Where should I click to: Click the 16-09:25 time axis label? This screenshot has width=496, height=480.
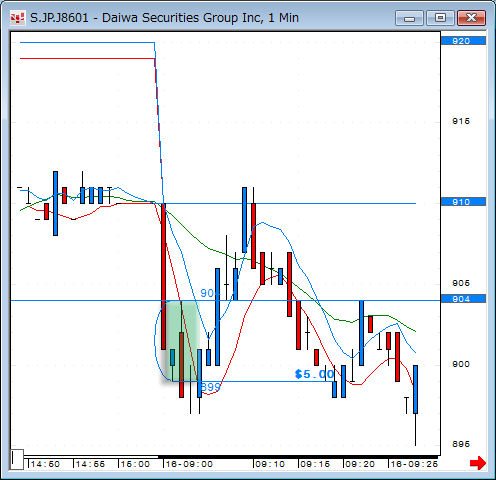click(x=414, y=464)
